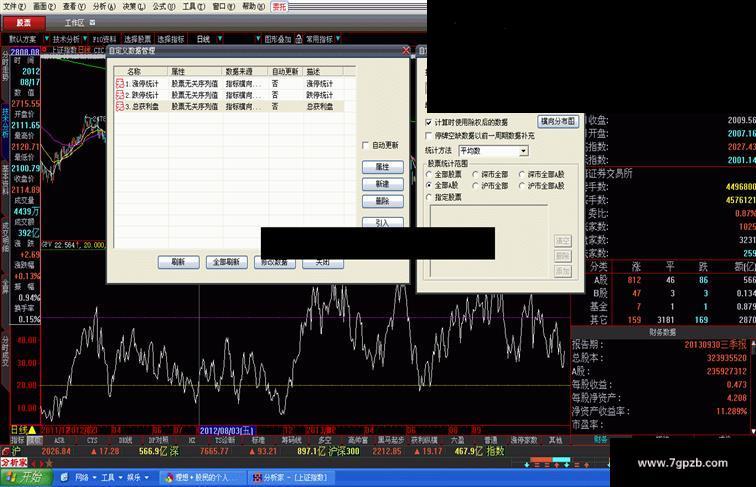The width and height of the screenshot is (756, 487).
Task: Click the star icon beside 分析家
Action: tap(49, 463)
